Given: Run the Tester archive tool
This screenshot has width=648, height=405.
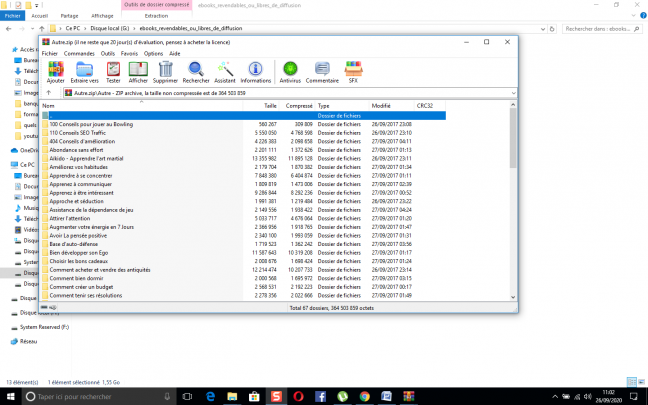Looking at the screenshot, I should [x=113, y=72].
